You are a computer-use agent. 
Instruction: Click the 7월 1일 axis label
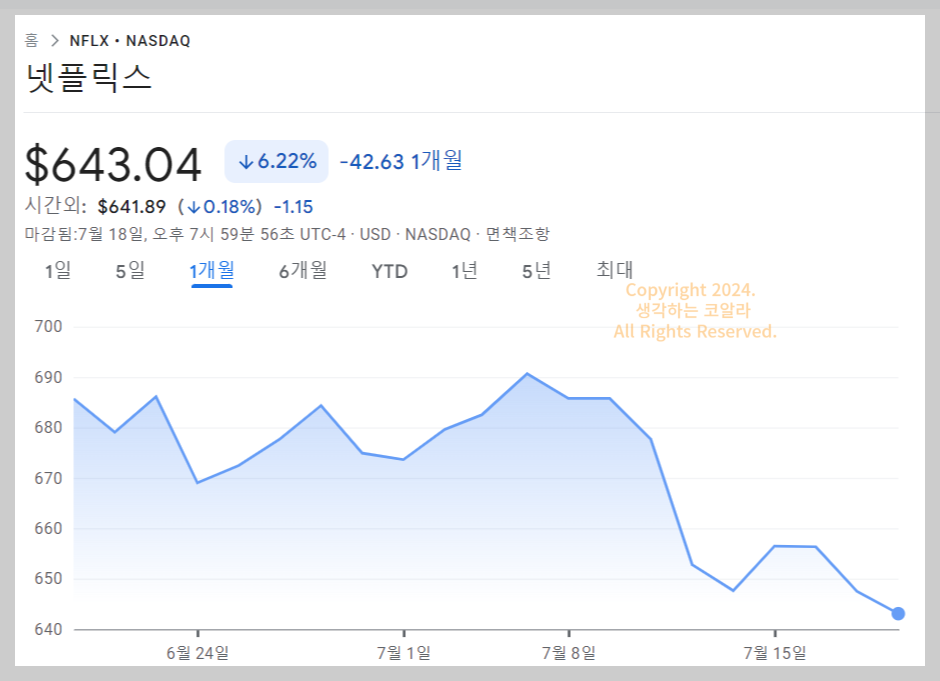(x=403, y=653)
